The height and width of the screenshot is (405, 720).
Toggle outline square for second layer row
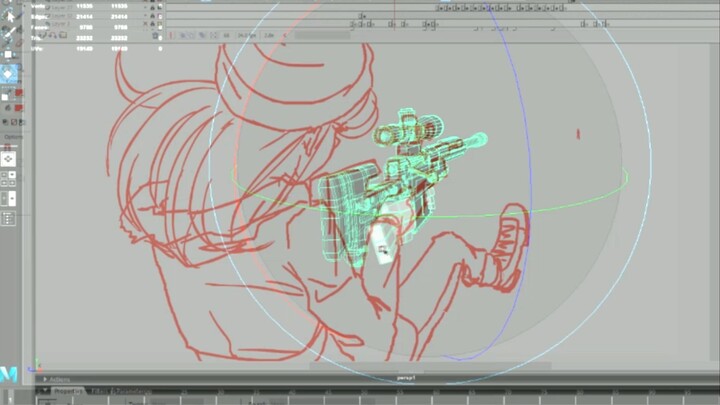point(160,16)
